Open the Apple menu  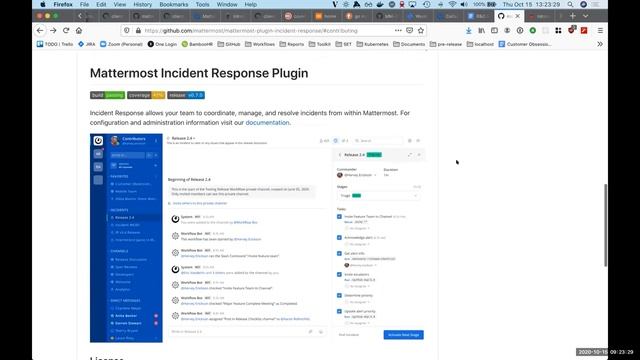[x=42, y=4]
